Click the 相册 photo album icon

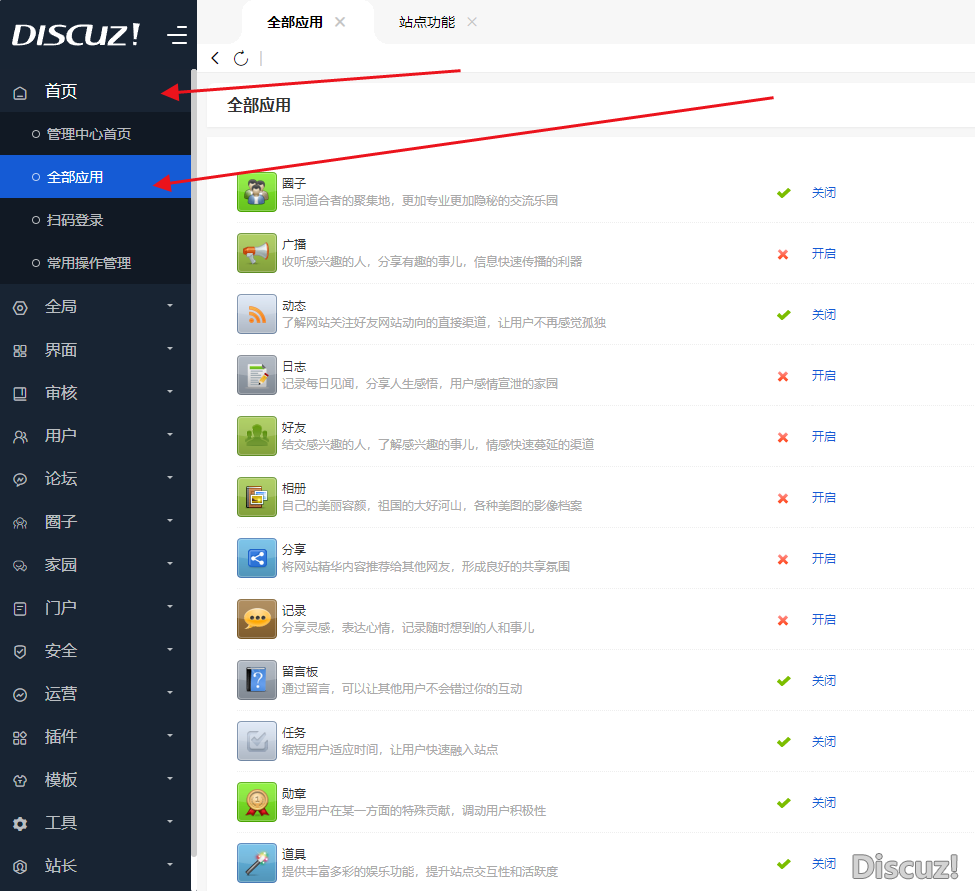point(256,497)
